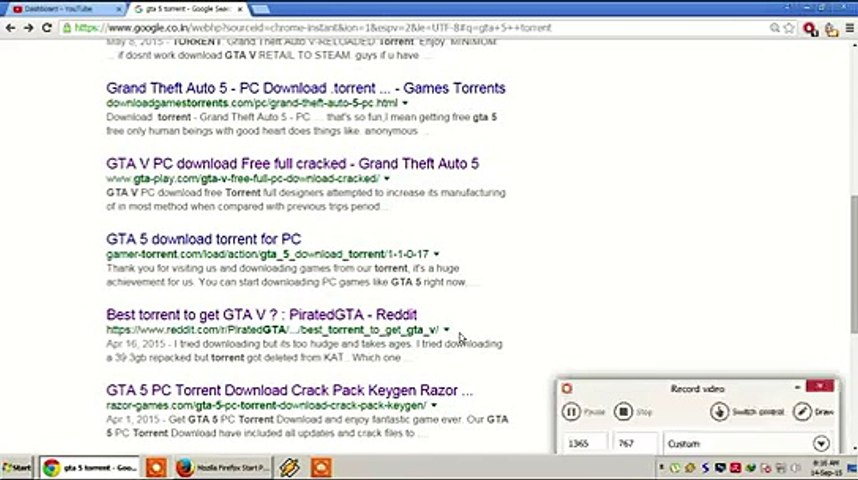858x480 pixels.
Task: Click reddit.com PiratedGTA green URL text
Action: coord(273,330)
